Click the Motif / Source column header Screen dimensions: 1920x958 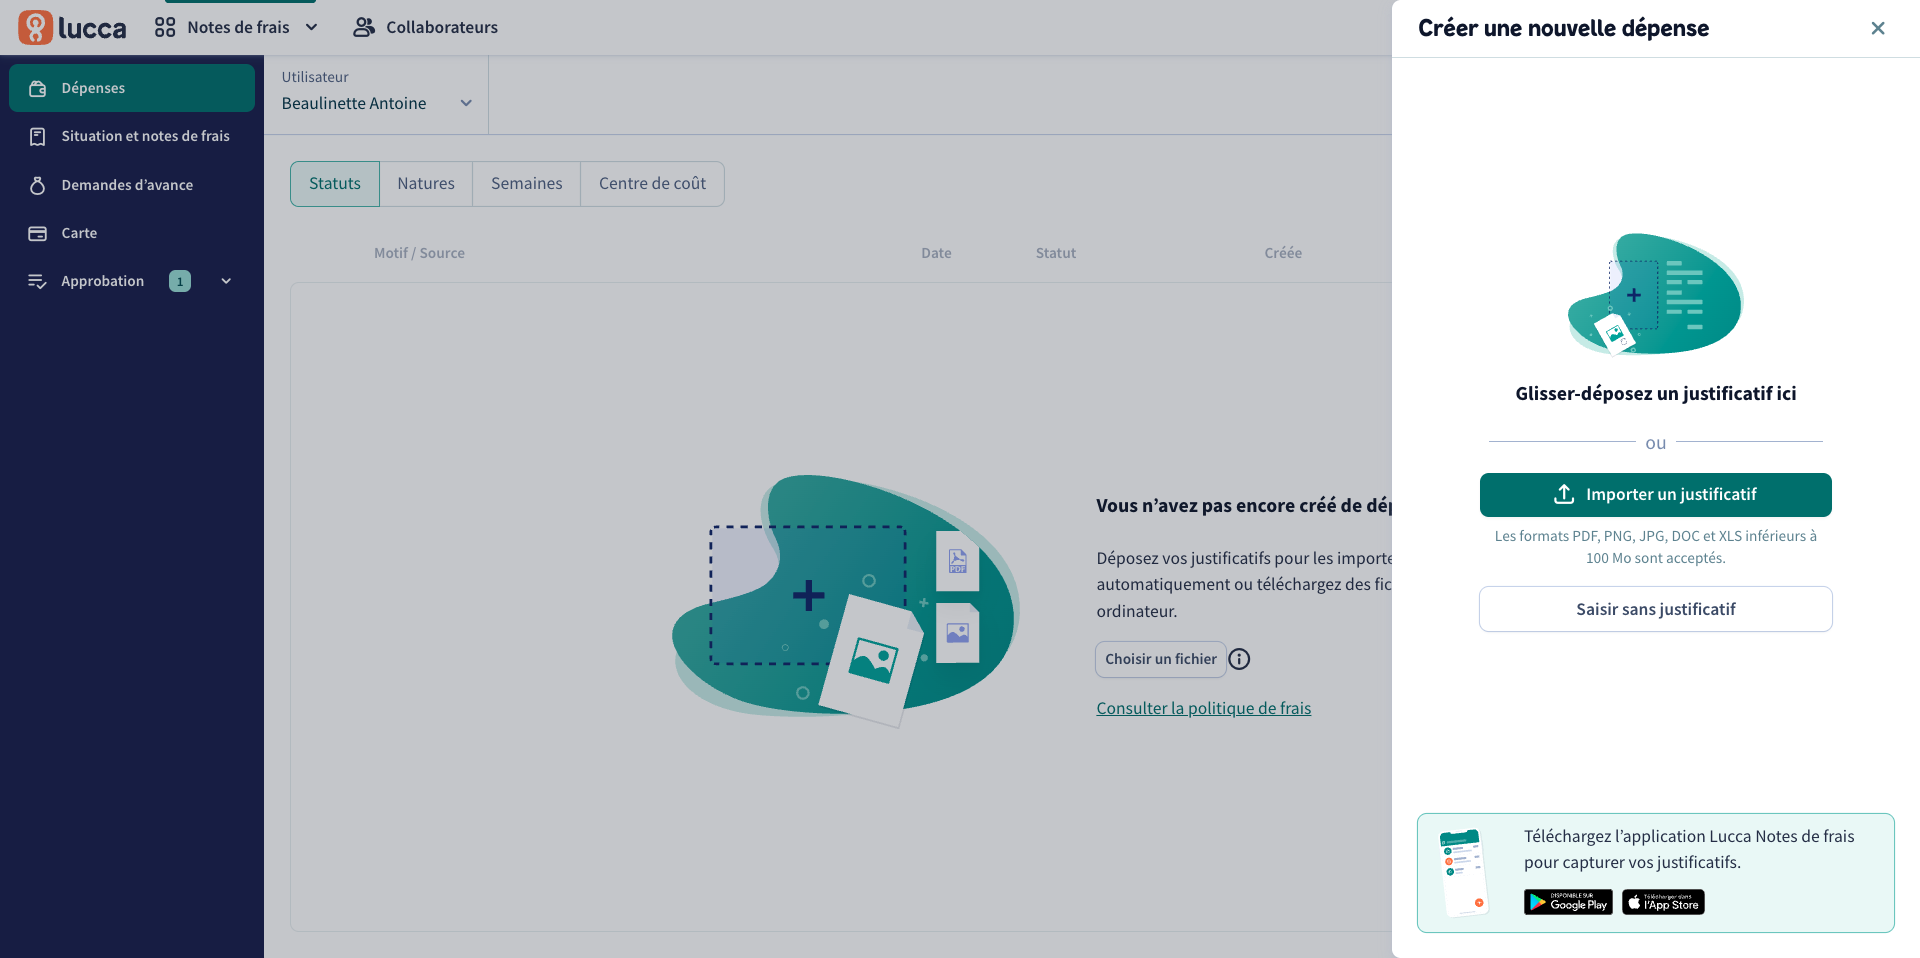[419, 253]
